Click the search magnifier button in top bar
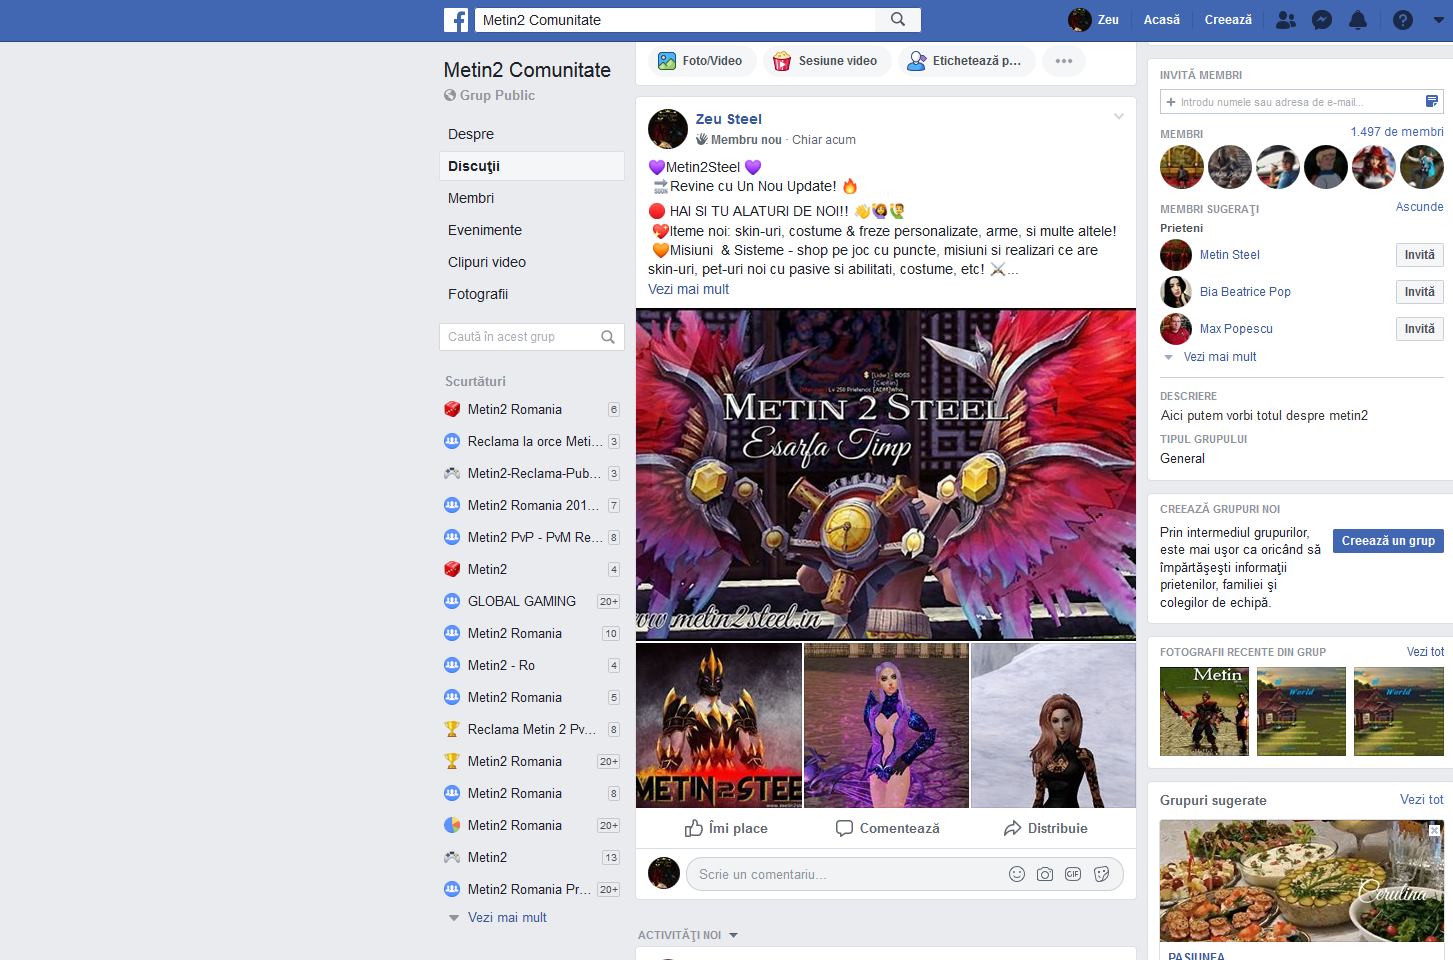1453x960 pixels. pyautogui.click(x=898, y=20)
